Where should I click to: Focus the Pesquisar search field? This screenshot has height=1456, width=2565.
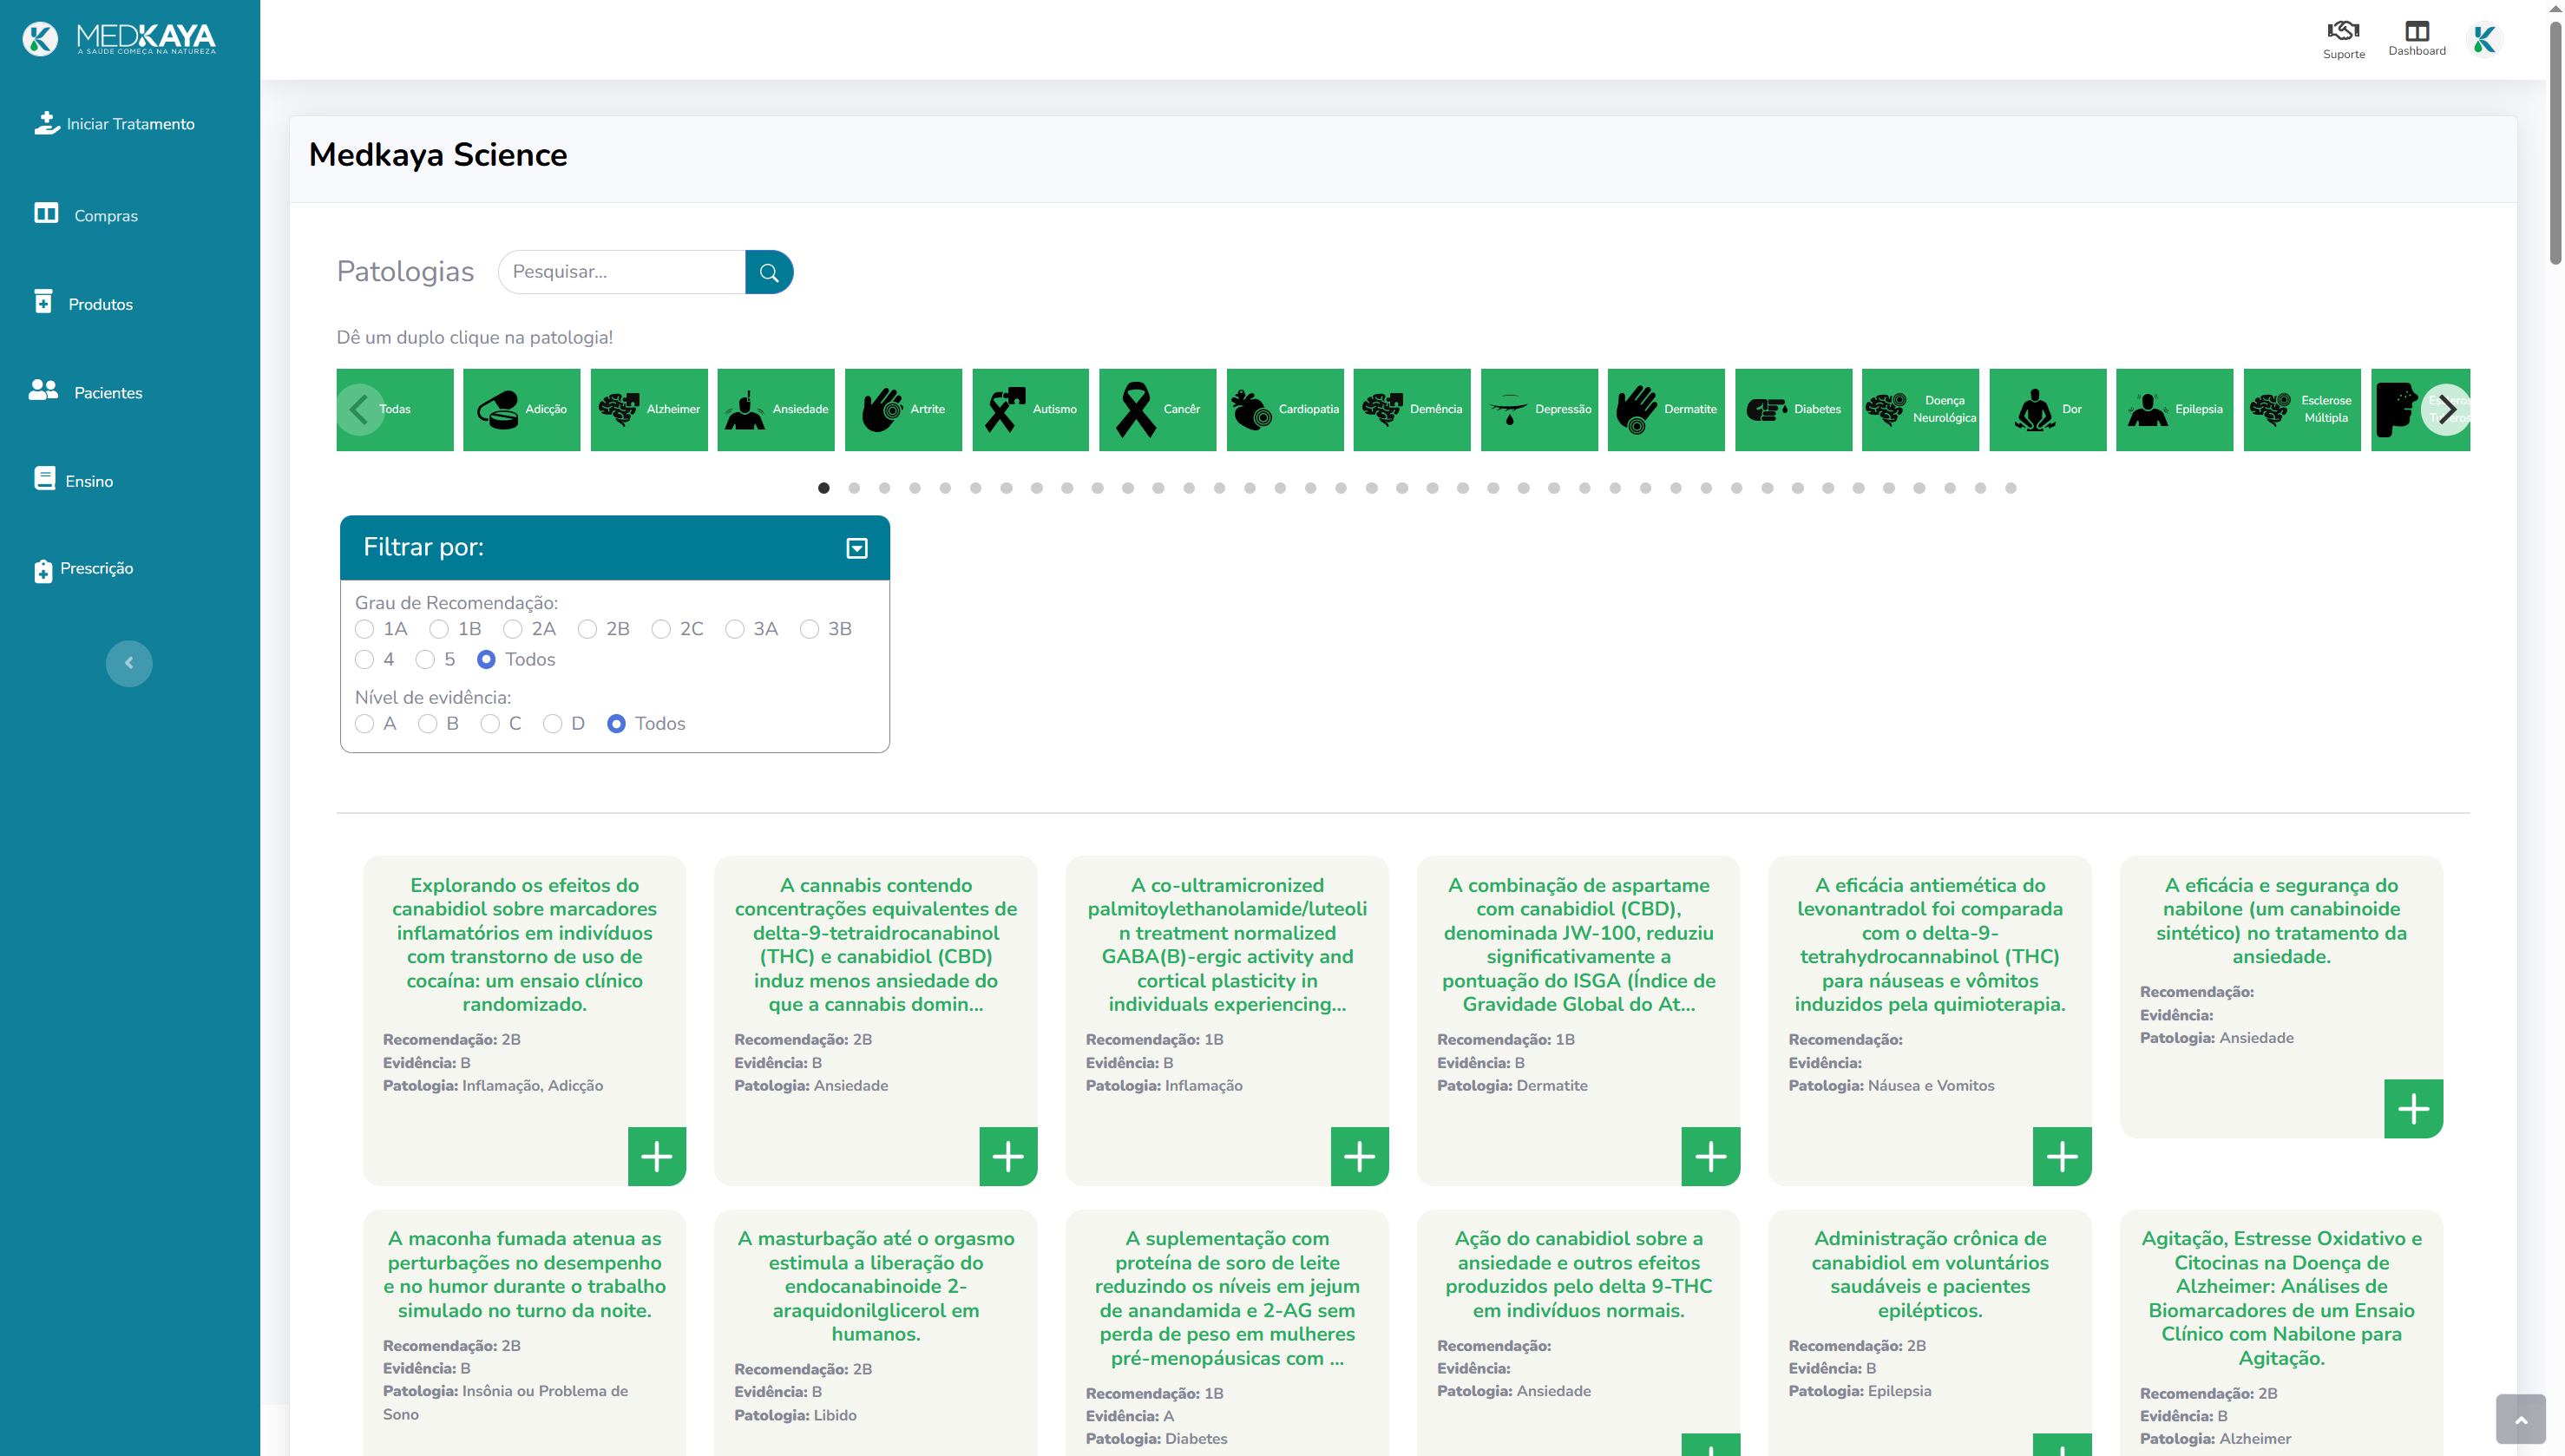point(622,272)
